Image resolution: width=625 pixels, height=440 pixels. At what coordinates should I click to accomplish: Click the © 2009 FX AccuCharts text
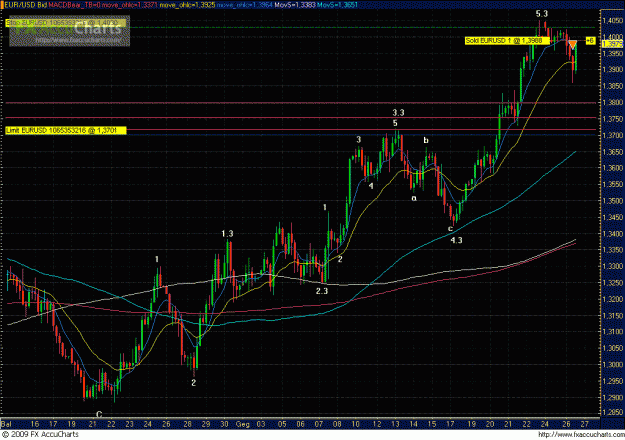click(x=40, y=434)
